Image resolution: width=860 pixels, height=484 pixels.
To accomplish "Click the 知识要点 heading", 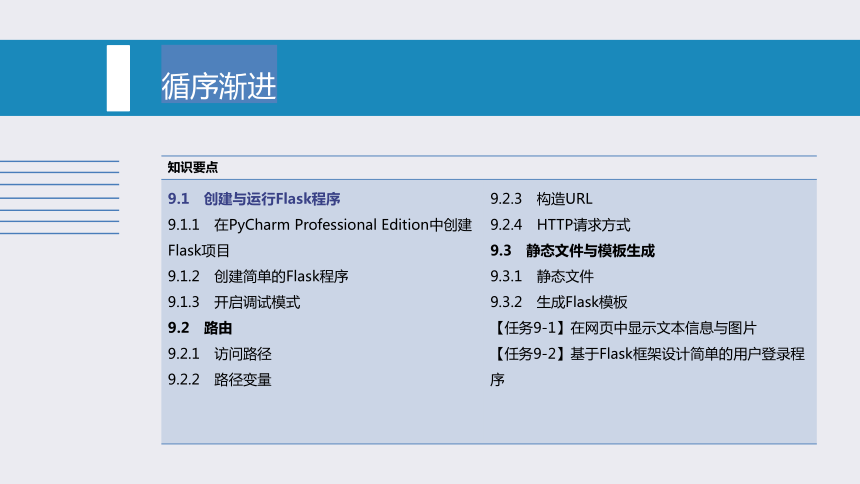I will [193, 167].
